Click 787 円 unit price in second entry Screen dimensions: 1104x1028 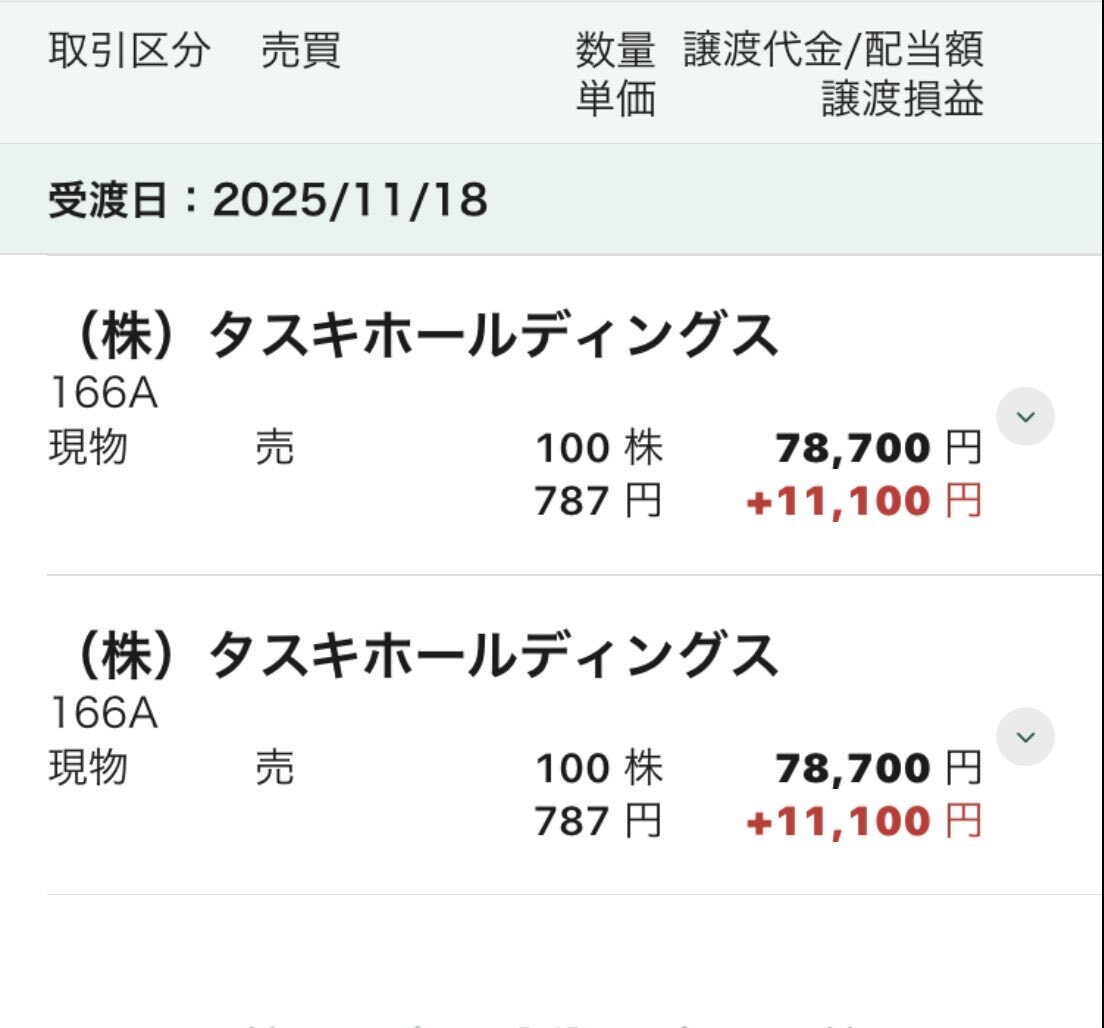(598, 821)
